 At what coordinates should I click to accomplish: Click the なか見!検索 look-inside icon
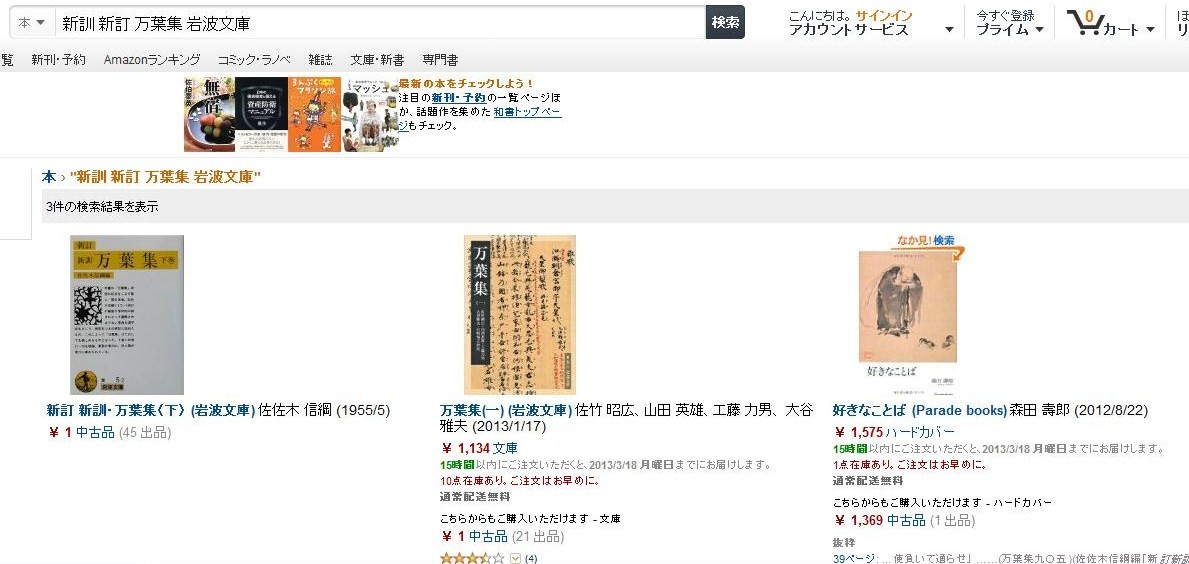925,244
